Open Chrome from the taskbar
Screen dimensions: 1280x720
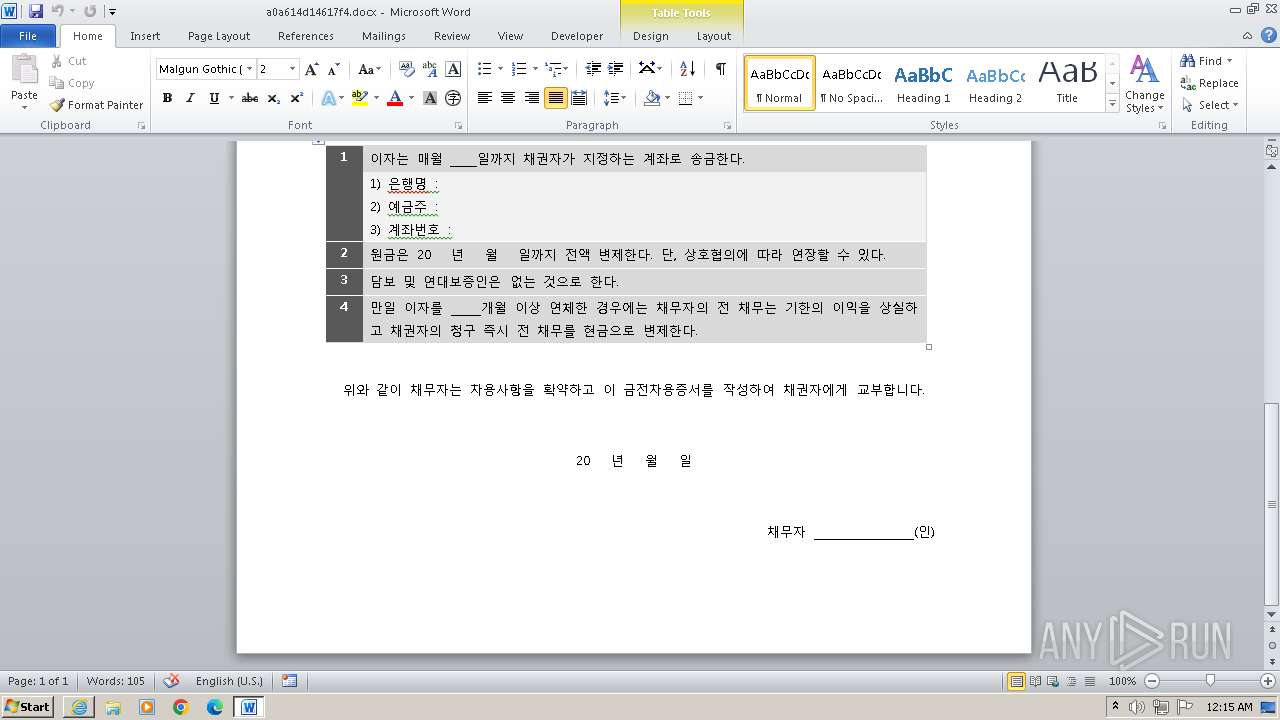pyautogui.click(x=181, y=707)
